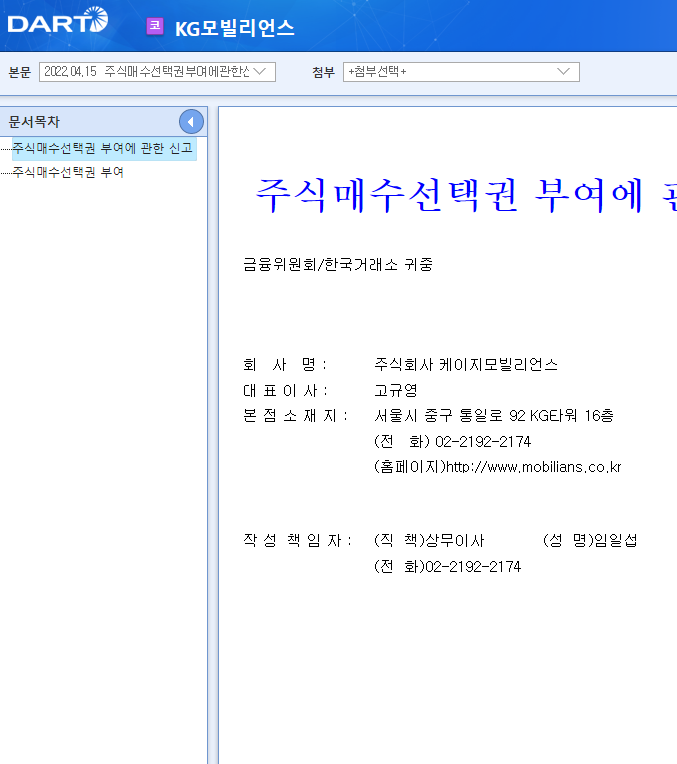The height and width of the screenshot is (764, 677).
Task: Open the 본문 document dropdown
Action: pyautogui.click(x=157, y=72)
